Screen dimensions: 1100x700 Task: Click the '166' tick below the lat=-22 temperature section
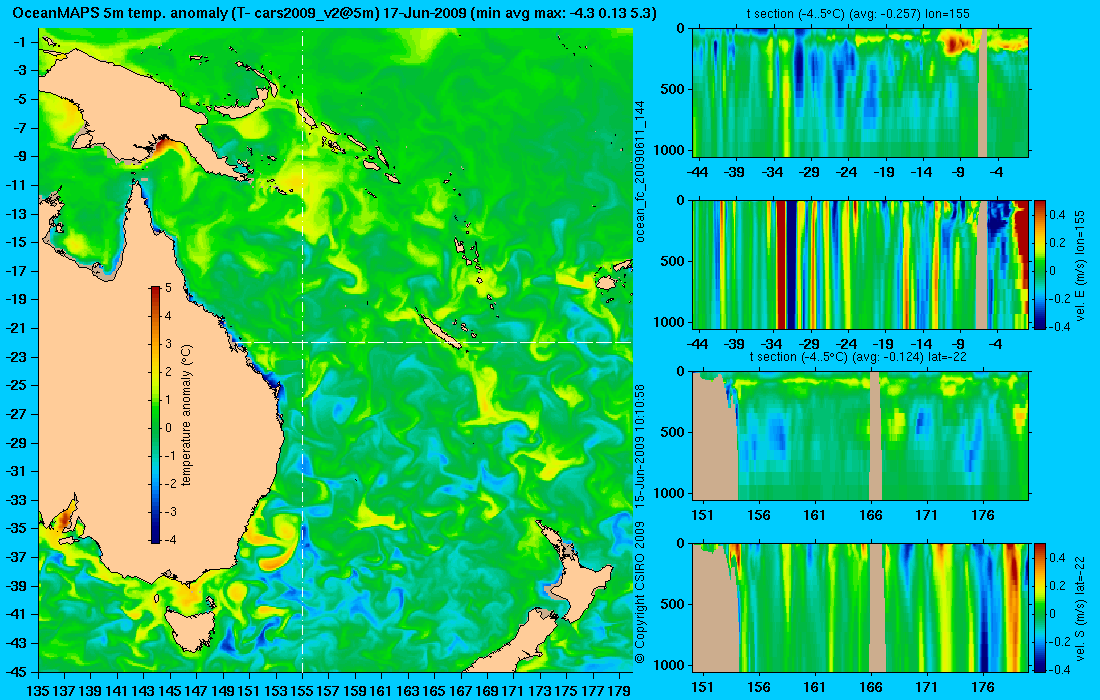[x=871, y=516]
